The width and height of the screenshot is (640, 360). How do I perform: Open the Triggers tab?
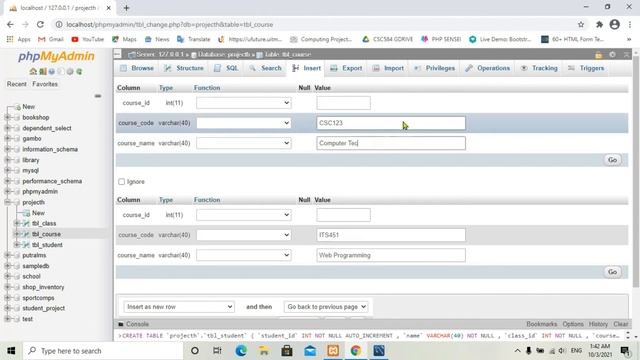(586, 68)
